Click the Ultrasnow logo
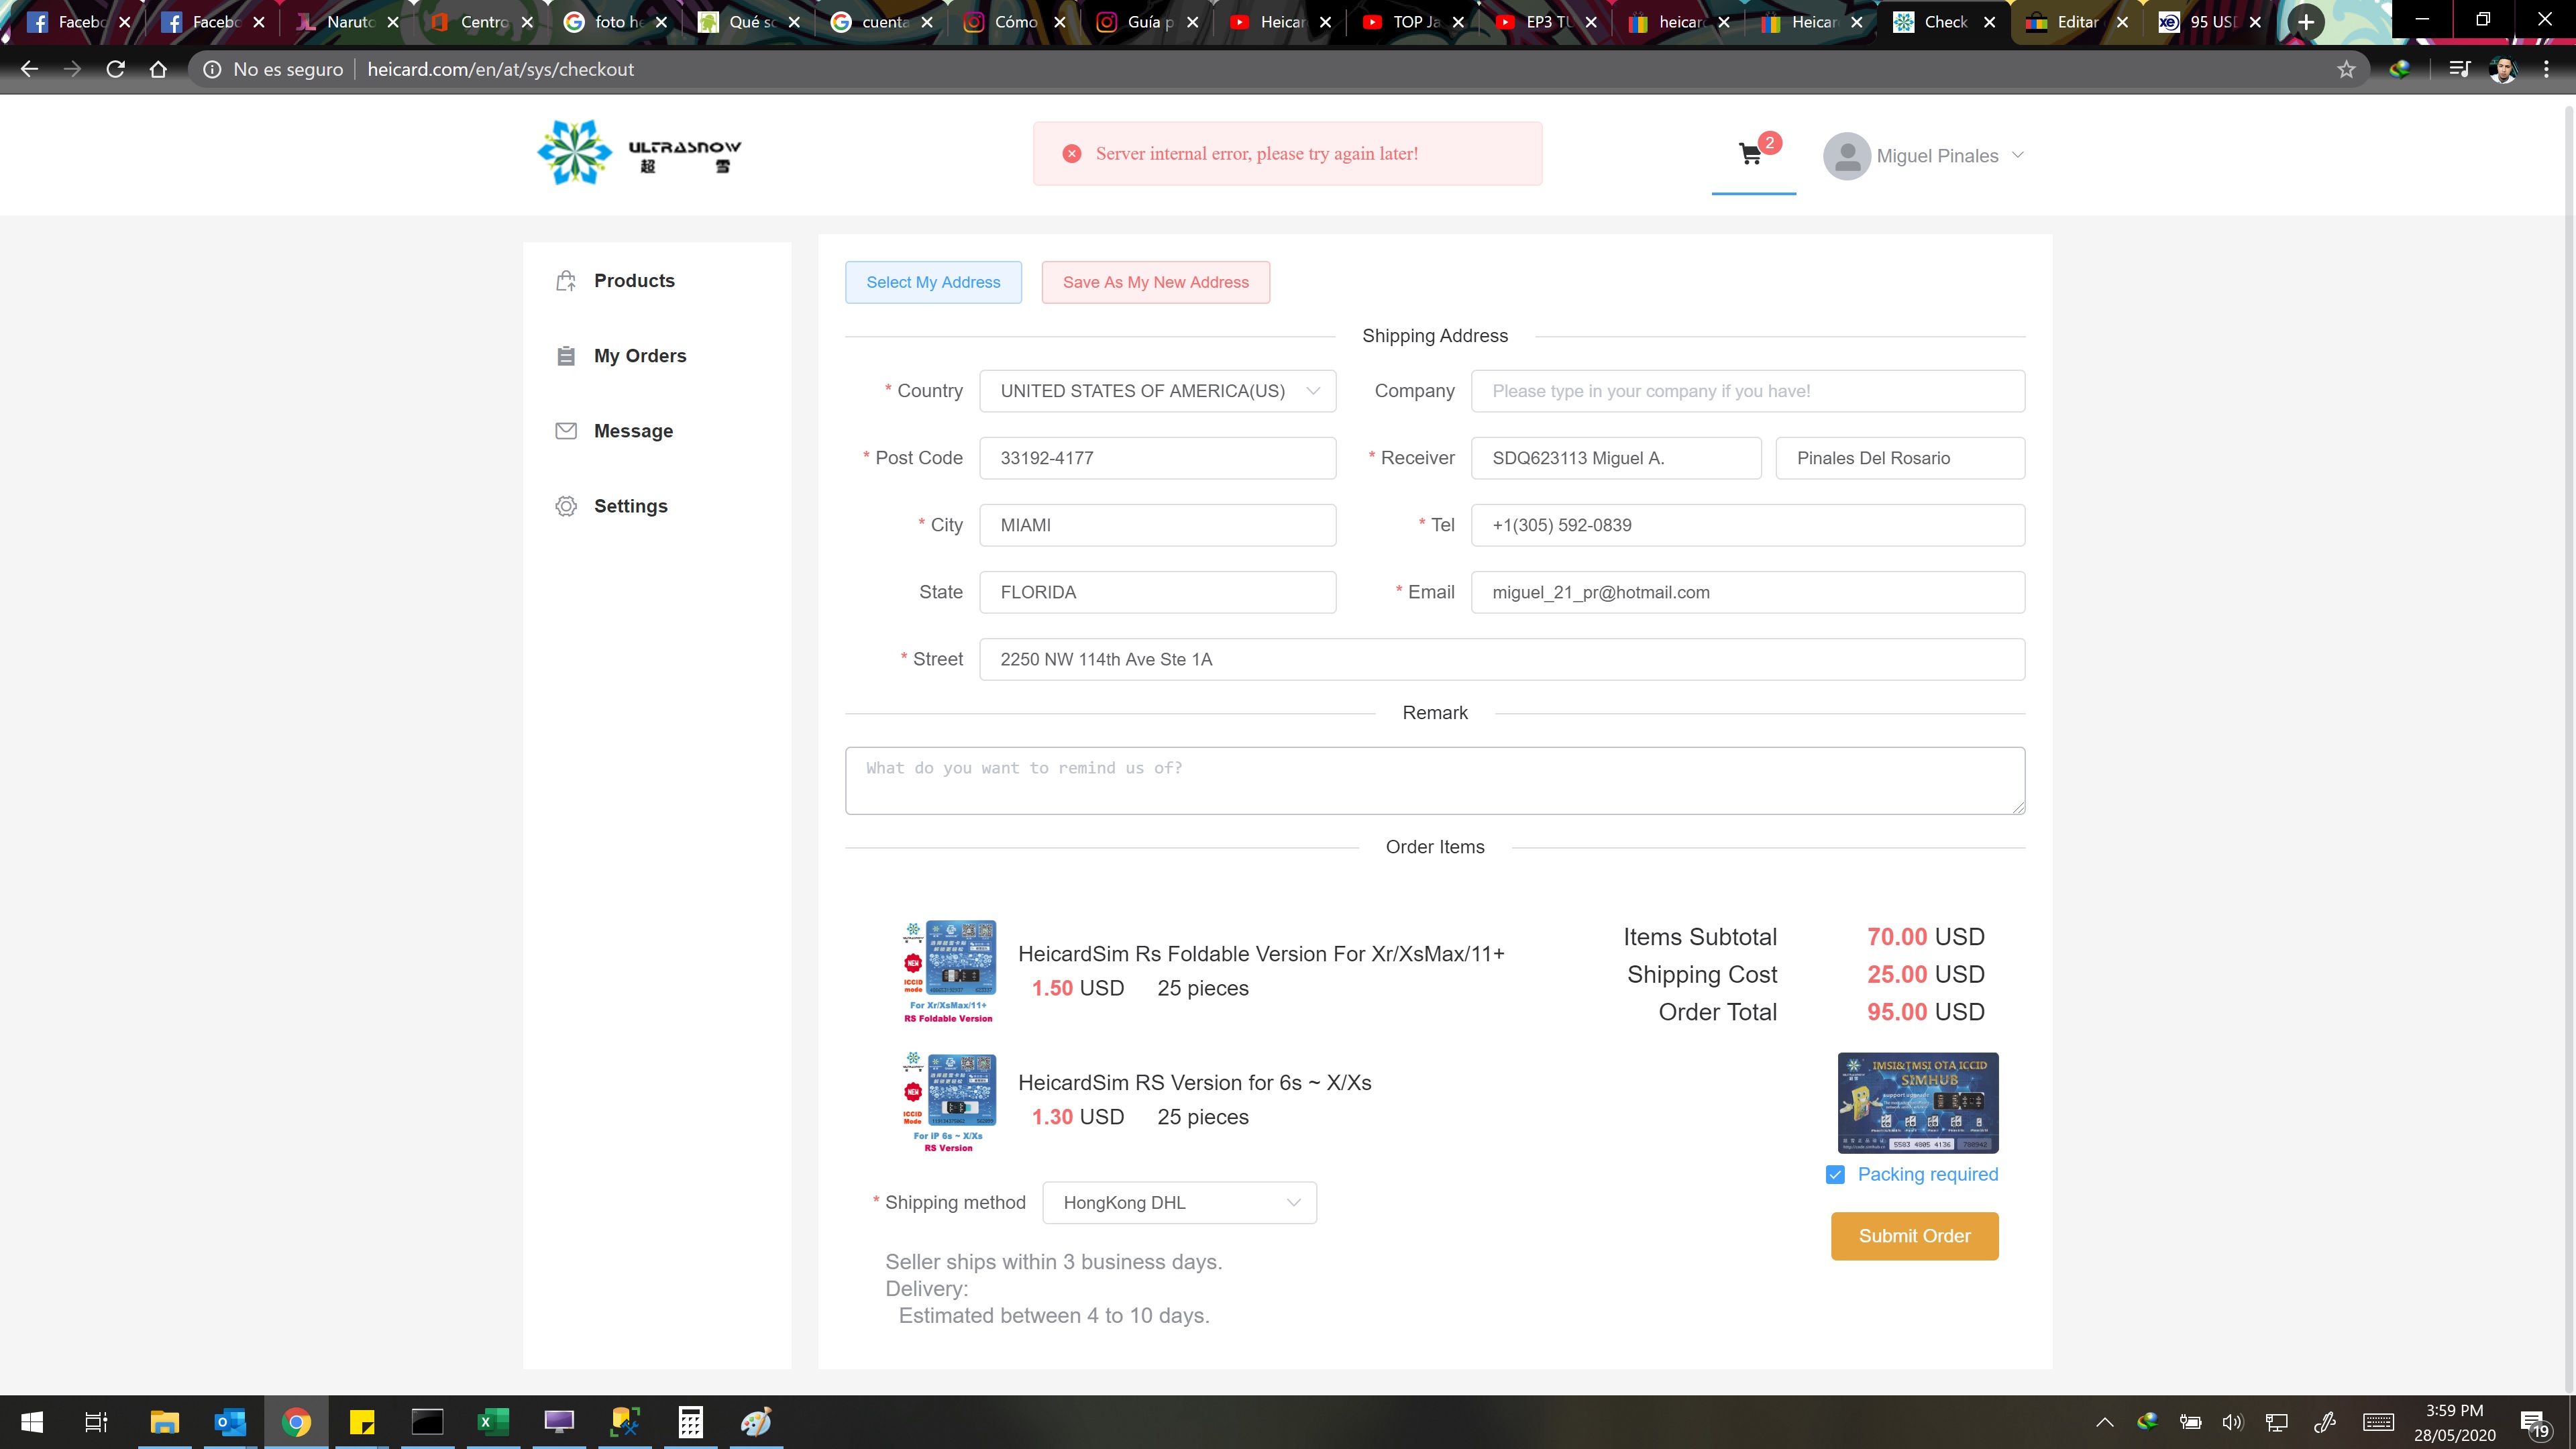2576x1449 pixels. point(639,153)
